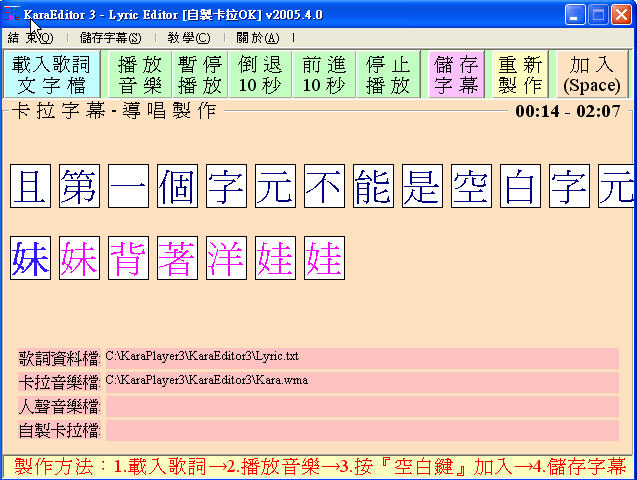Click the 歌詞資料檔 path field
This screenshot has width=637, height=480.
(x=362, y=358)
